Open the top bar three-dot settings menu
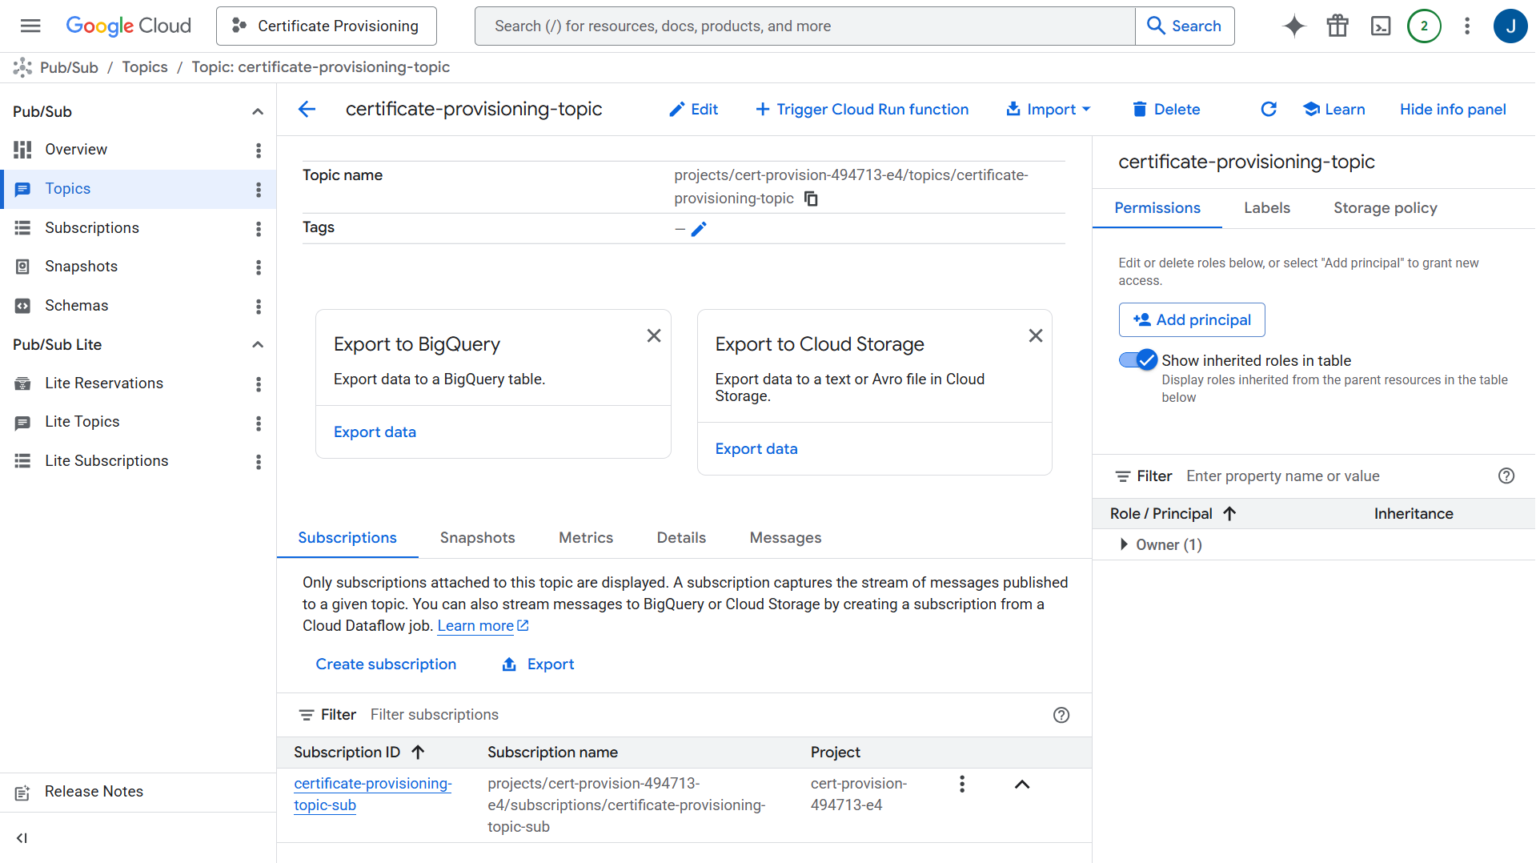The image size is (1536, 863). pos(1467,26)
